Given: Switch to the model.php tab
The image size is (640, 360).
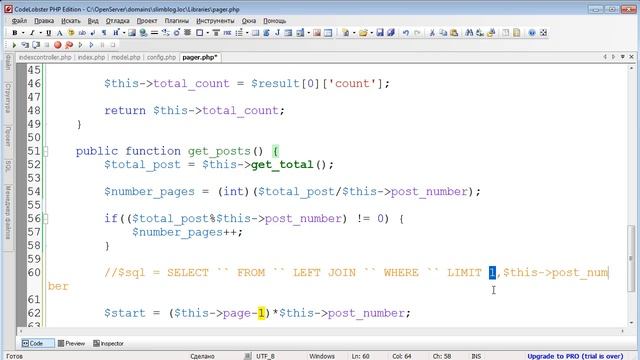Looking at the screenshot, I should [126, 58].
